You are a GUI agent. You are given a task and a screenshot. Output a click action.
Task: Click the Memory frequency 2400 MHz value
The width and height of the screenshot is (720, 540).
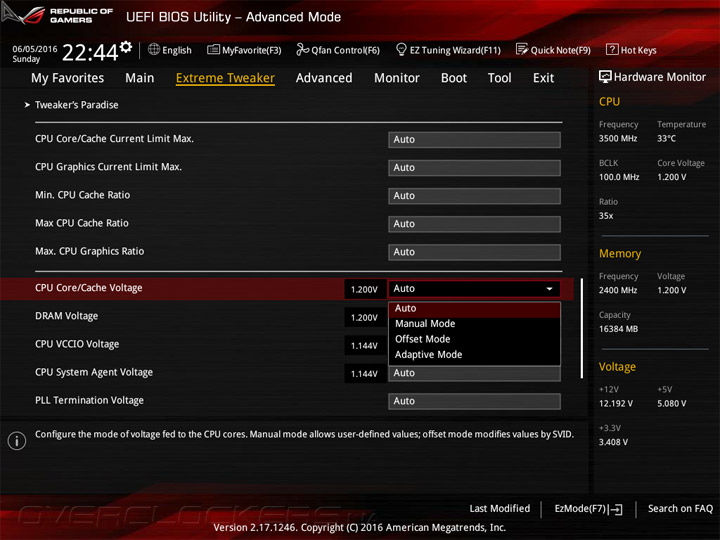tap(618, 290)
